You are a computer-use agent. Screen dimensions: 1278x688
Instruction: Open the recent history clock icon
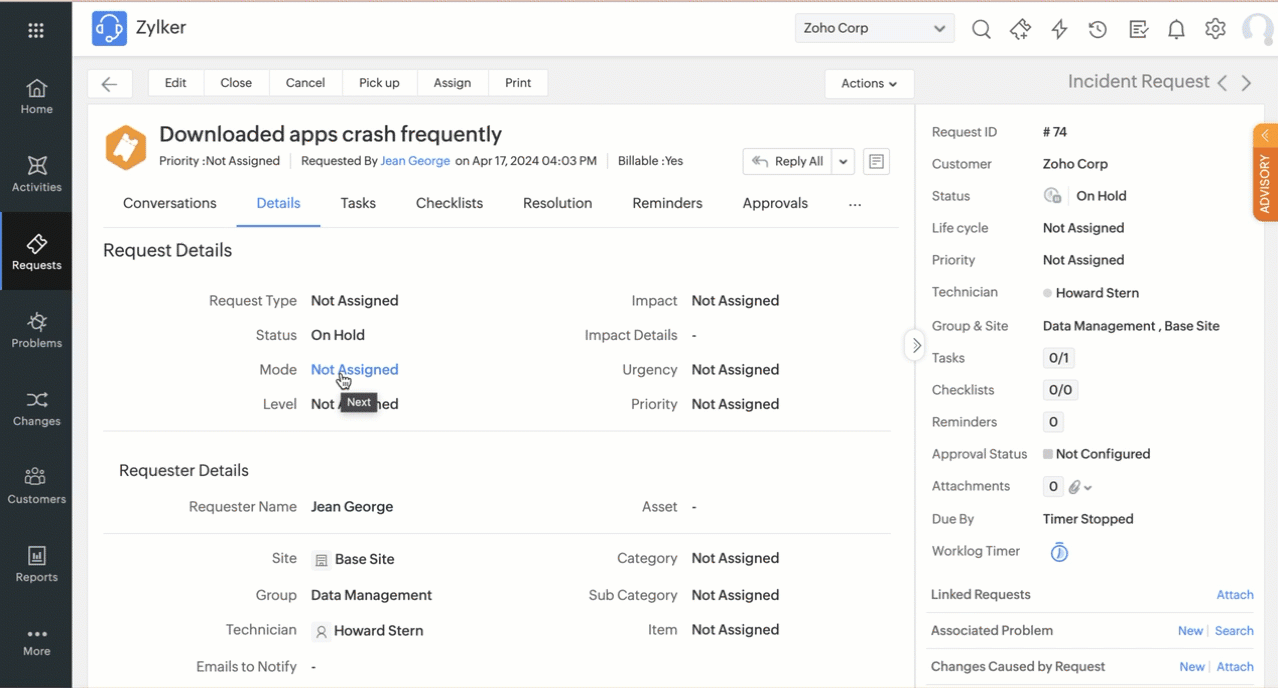pos(1098,29)
